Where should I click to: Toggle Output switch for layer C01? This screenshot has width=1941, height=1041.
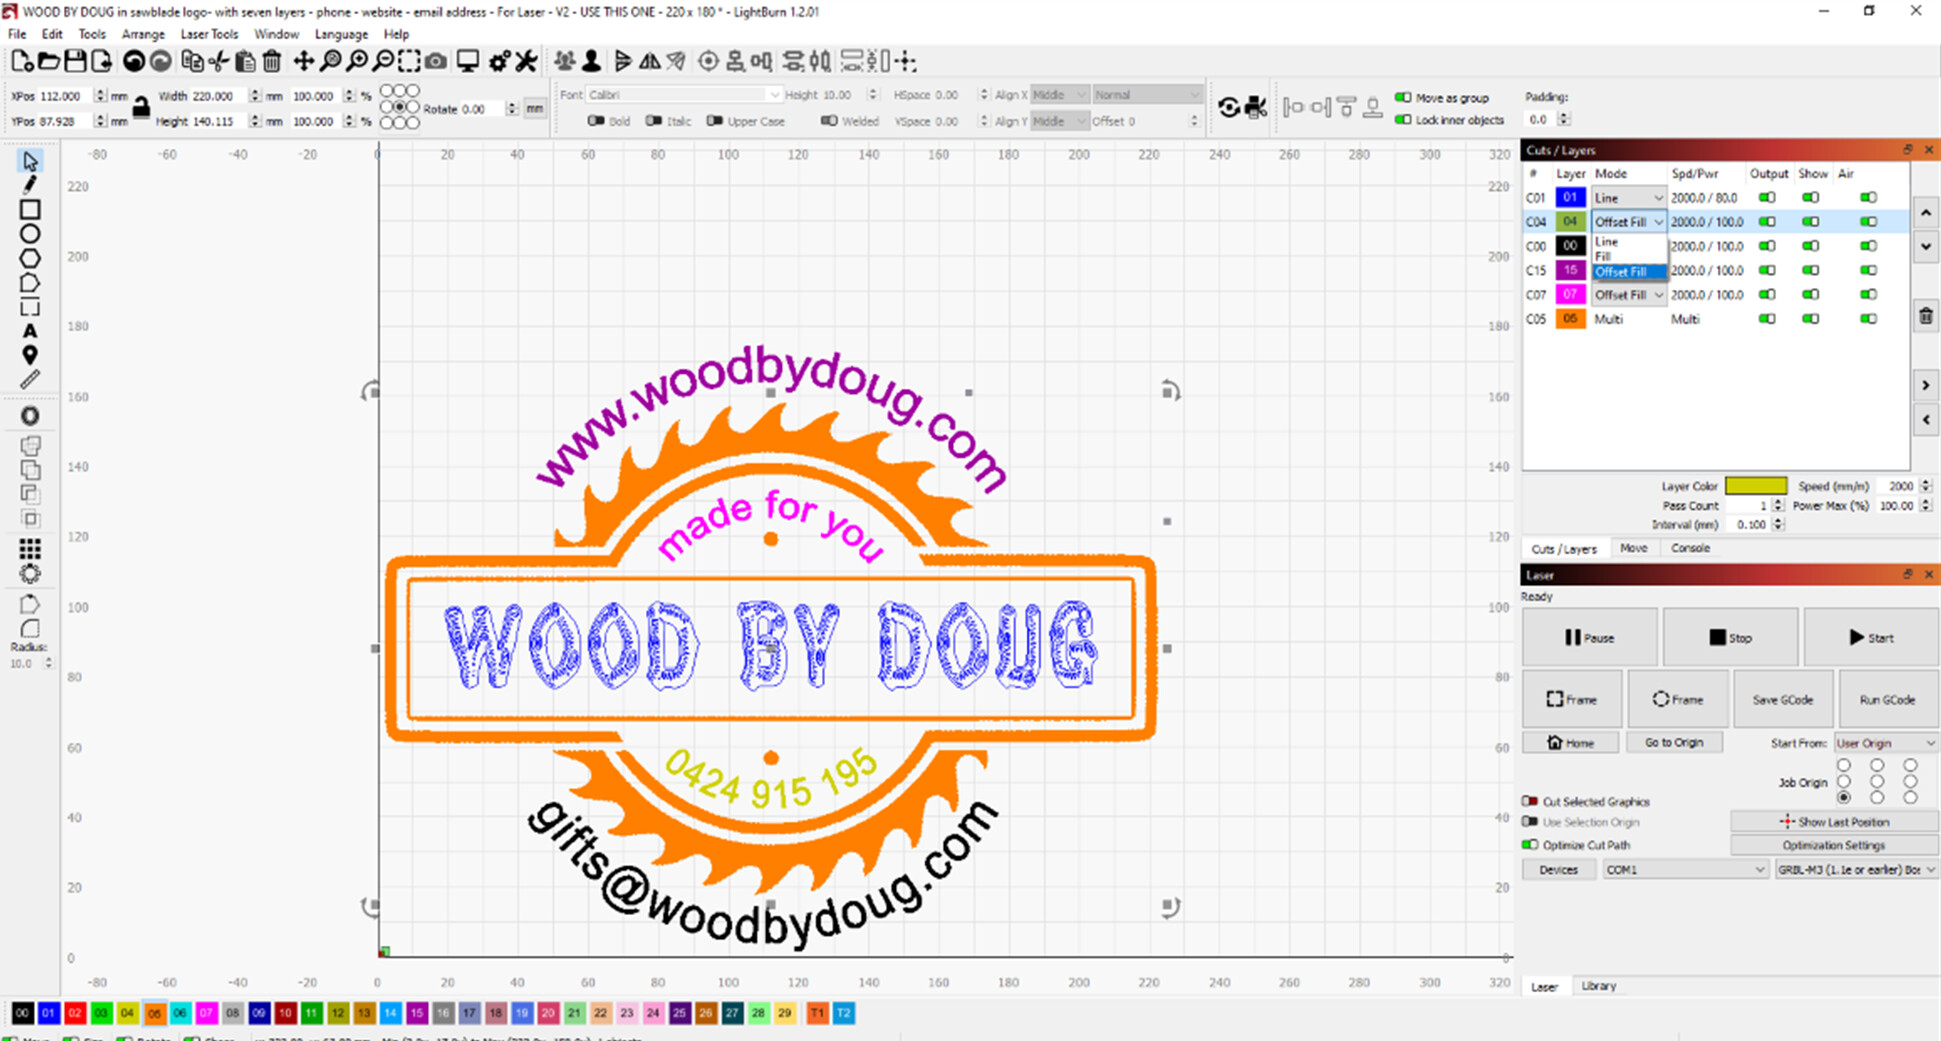1767,198
